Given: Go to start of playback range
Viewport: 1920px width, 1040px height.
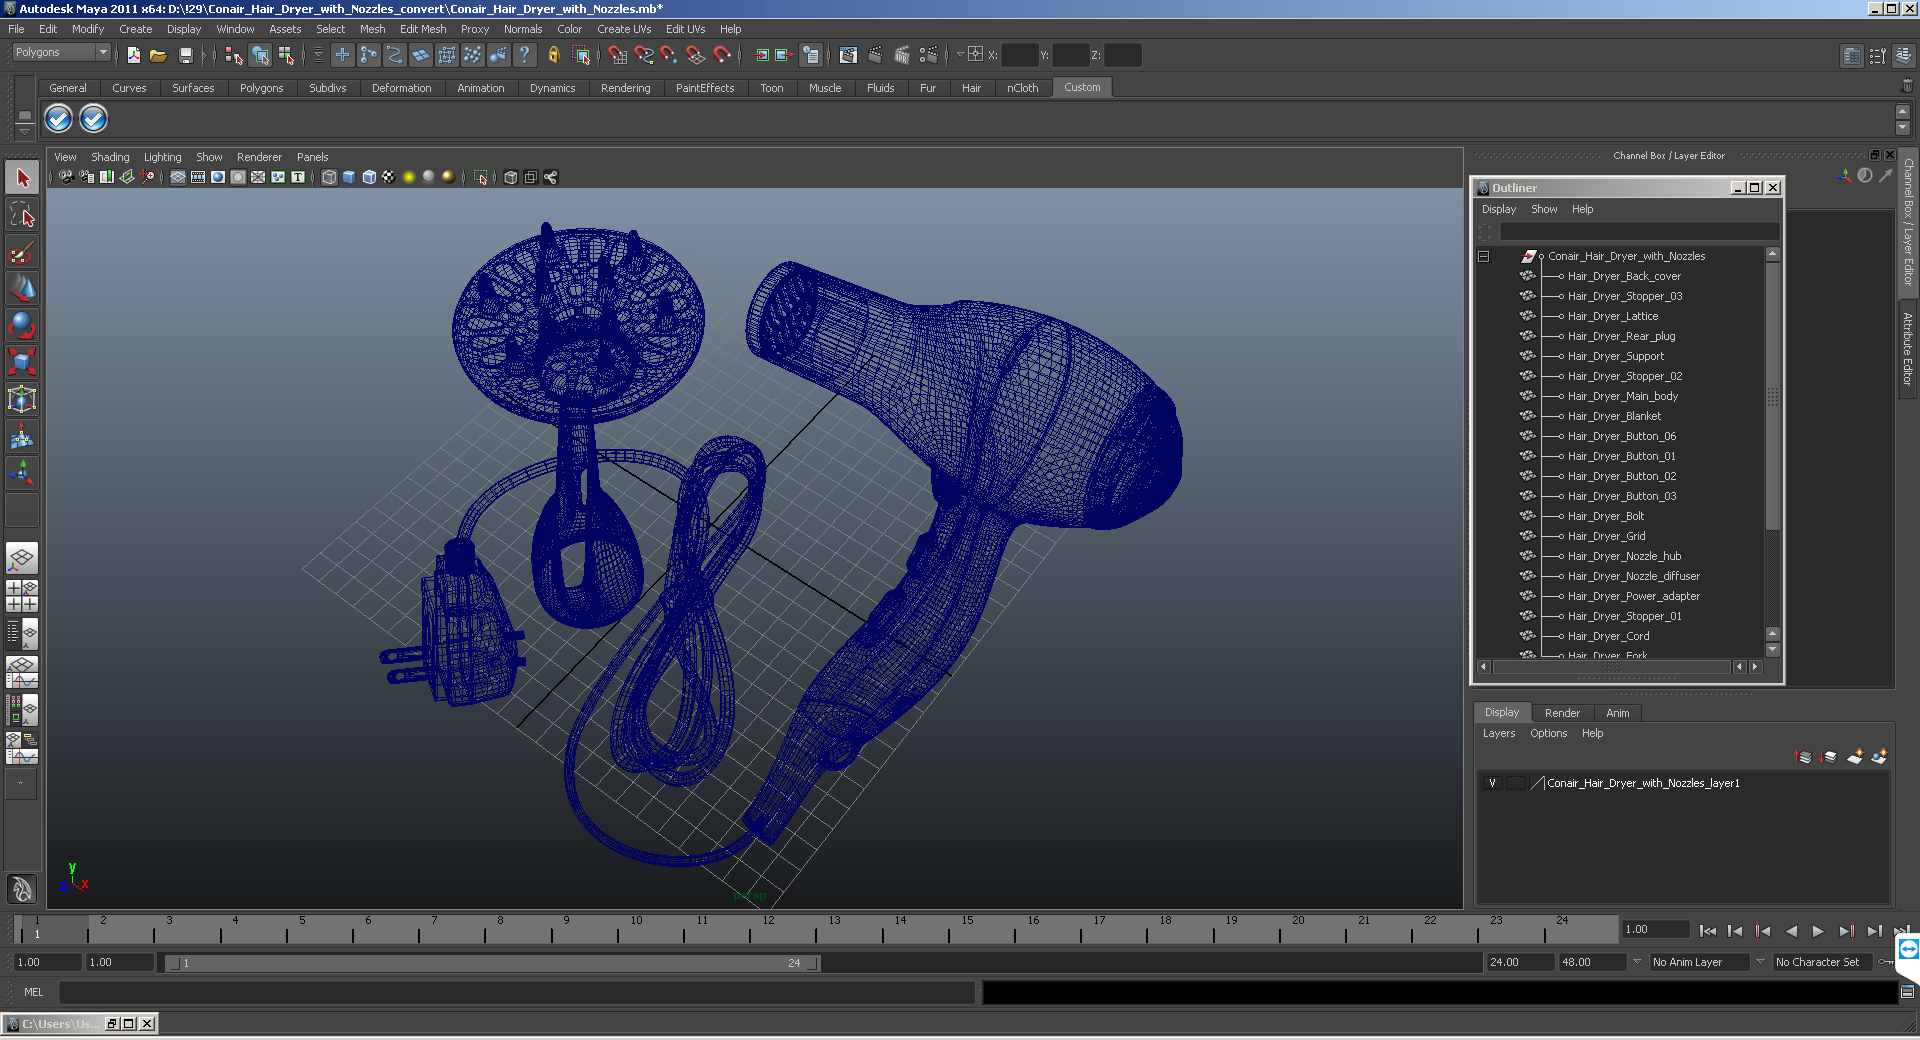Looking at the screenshot, I should (x=1708, y=931).
